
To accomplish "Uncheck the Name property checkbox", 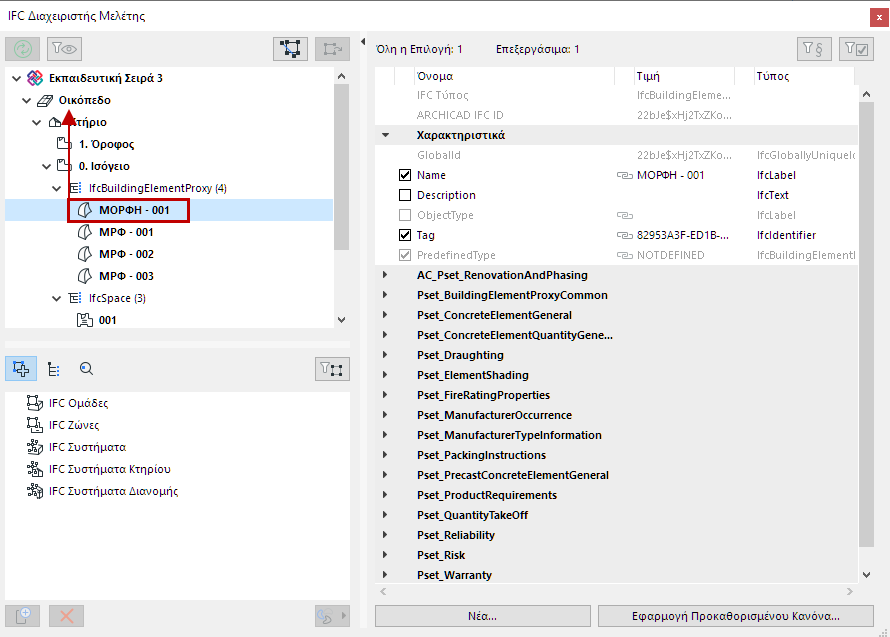I will point(405,175).
